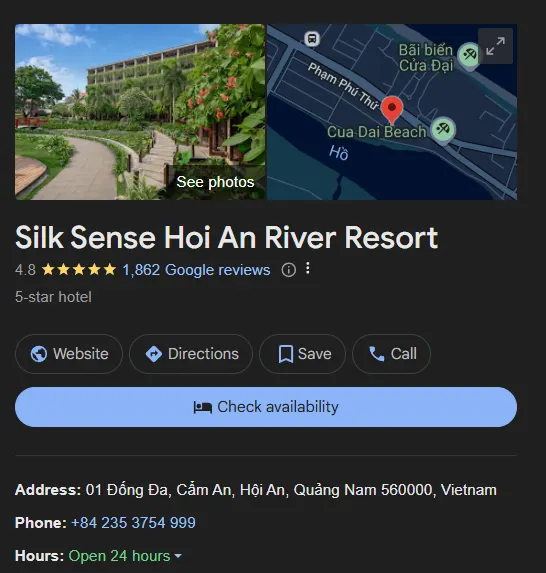Click the red location pin on map
Screen dimensions: 546x573
[x=392, y=110]
